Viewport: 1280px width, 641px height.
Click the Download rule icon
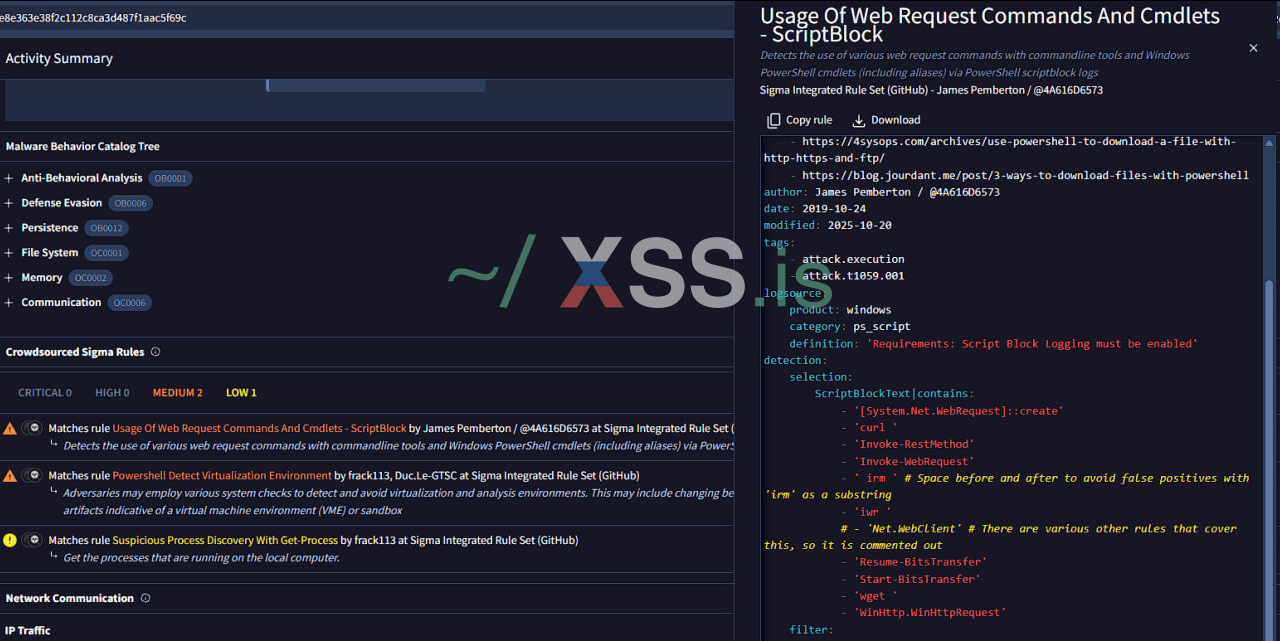pos(858,120)
